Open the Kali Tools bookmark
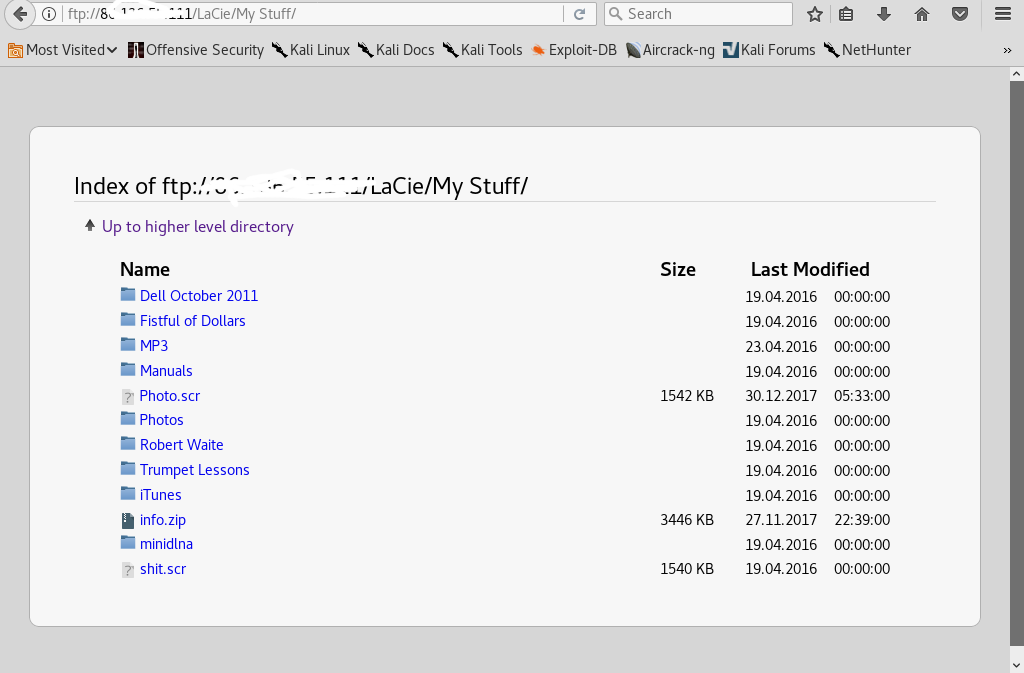Image resolution: width=1024 pixels, height=673 pixels. point(482,50)
